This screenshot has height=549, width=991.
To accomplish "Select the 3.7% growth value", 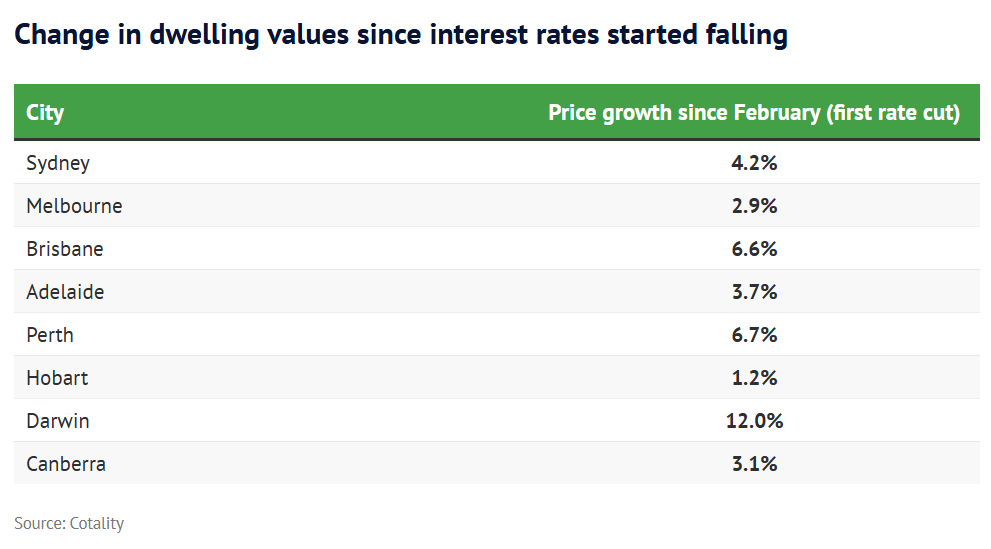I will [754, 292].
